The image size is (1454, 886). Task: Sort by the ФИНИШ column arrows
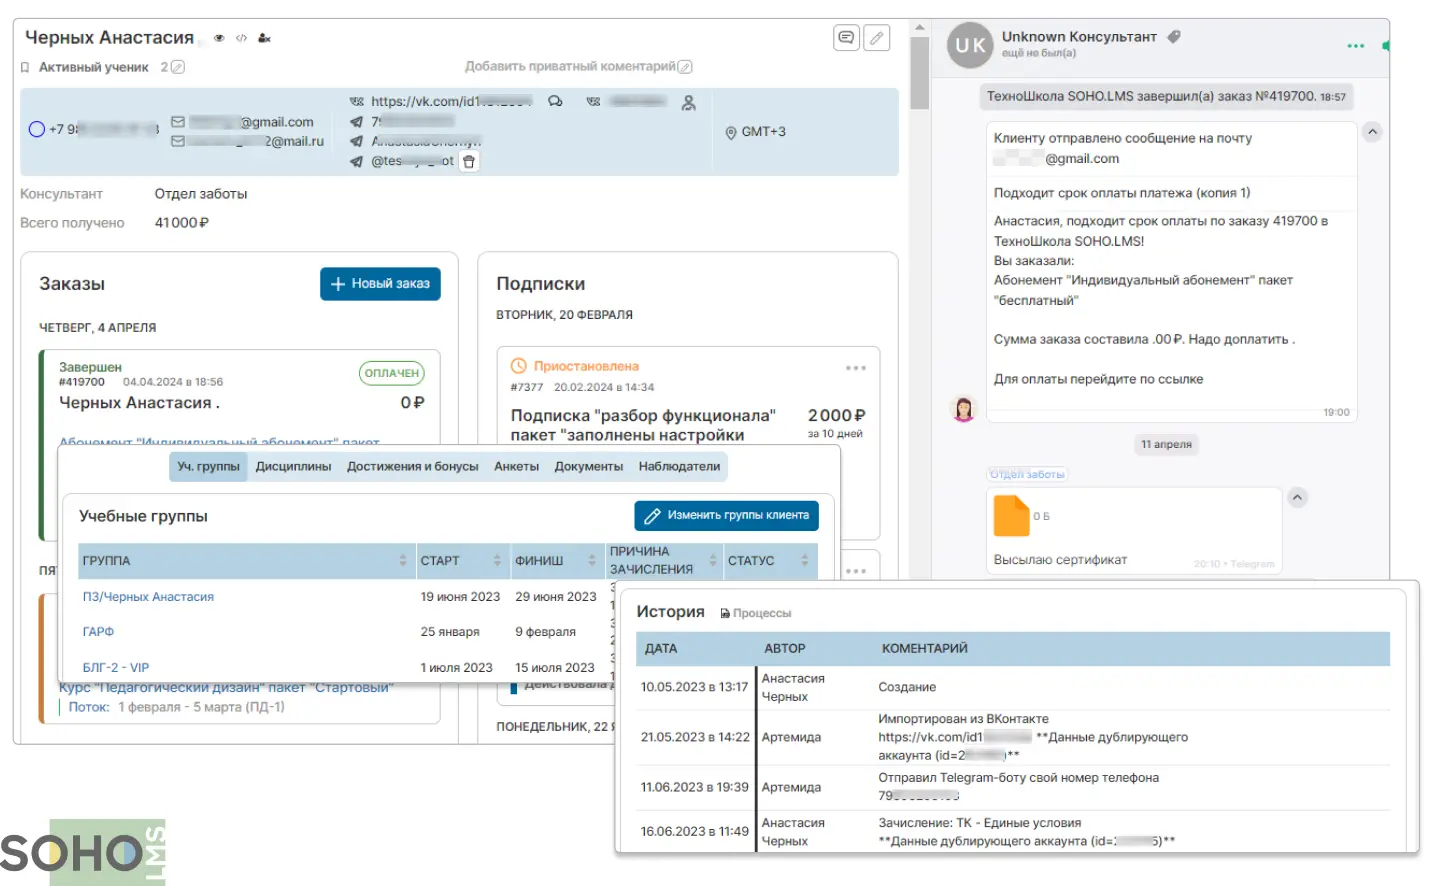point(592,561)
